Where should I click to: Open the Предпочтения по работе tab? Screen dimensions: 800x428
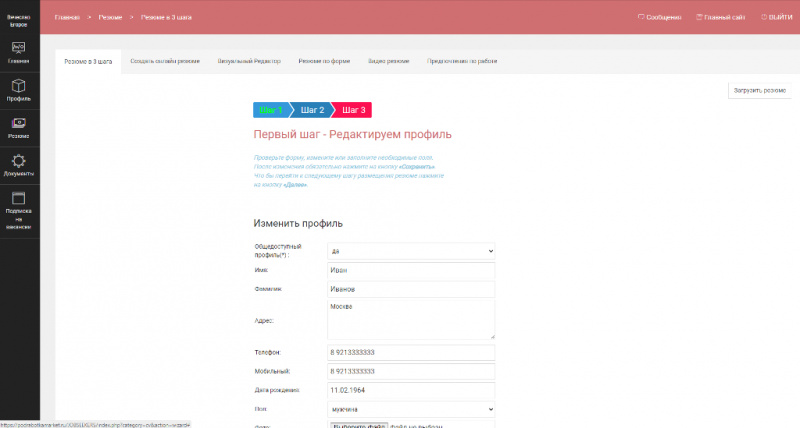pyautogui.click(x=462, y=61)
